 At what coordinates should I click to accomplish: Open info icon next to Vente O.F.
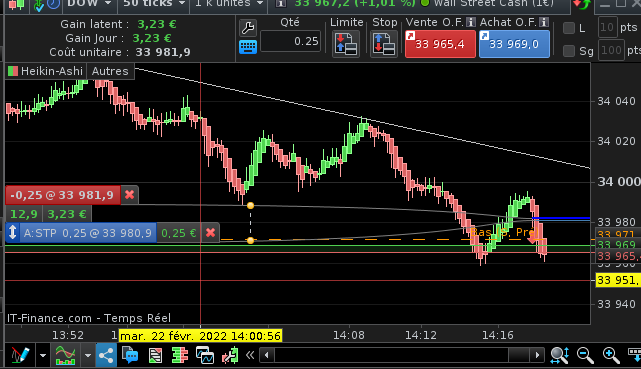pos(471,22)
